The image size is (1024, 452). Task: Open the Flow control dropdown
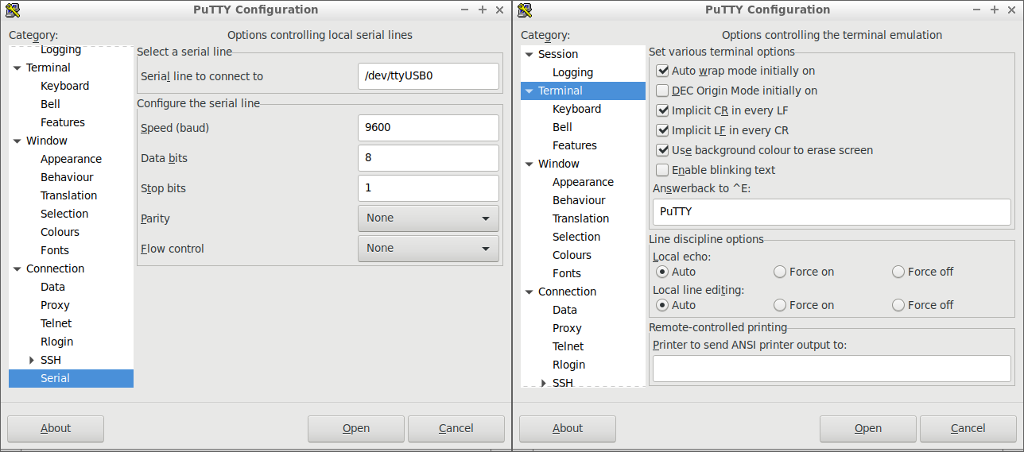point(428,248)
